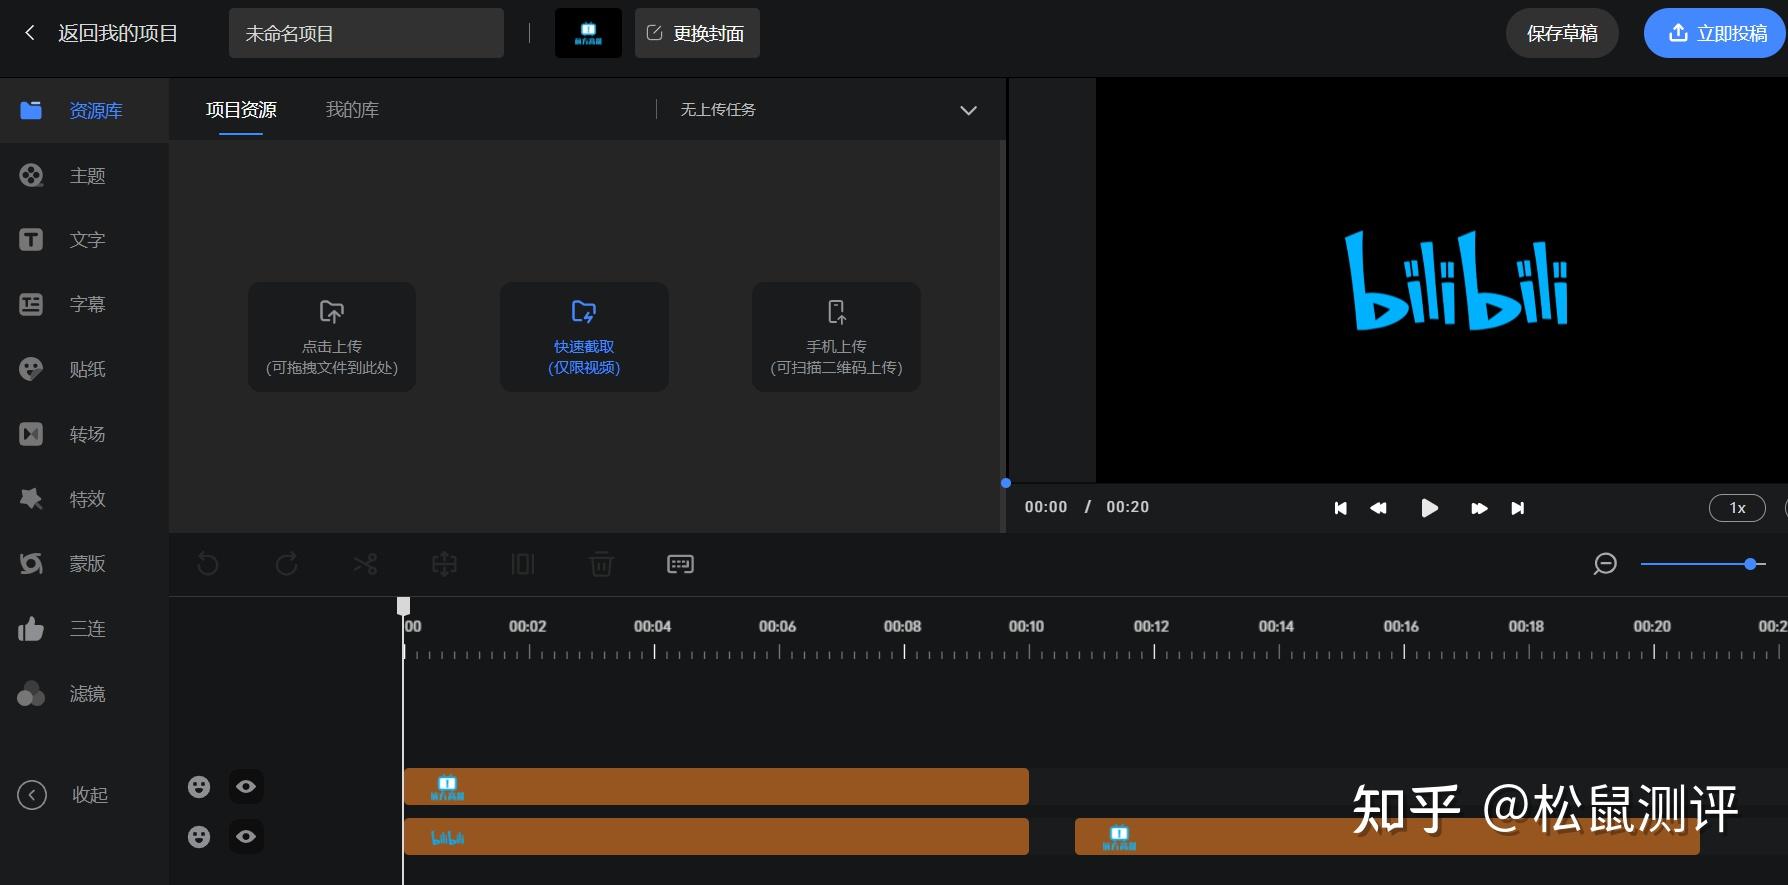Fast forward the preview playback
Screen dimensions: 1788x885
point(1479,508)
